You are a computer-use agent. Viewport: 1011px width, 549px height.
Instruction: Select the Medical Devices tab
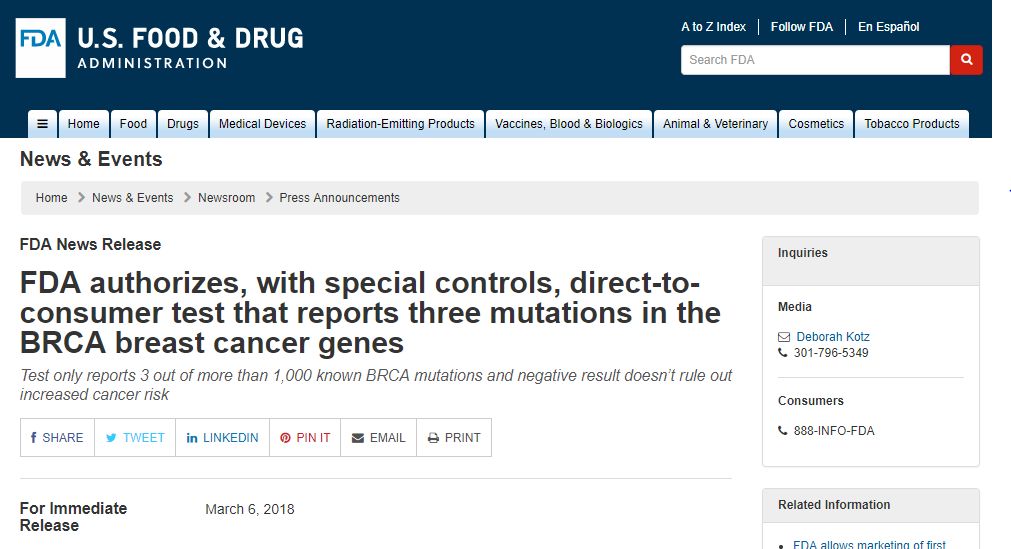click(262, 124)
